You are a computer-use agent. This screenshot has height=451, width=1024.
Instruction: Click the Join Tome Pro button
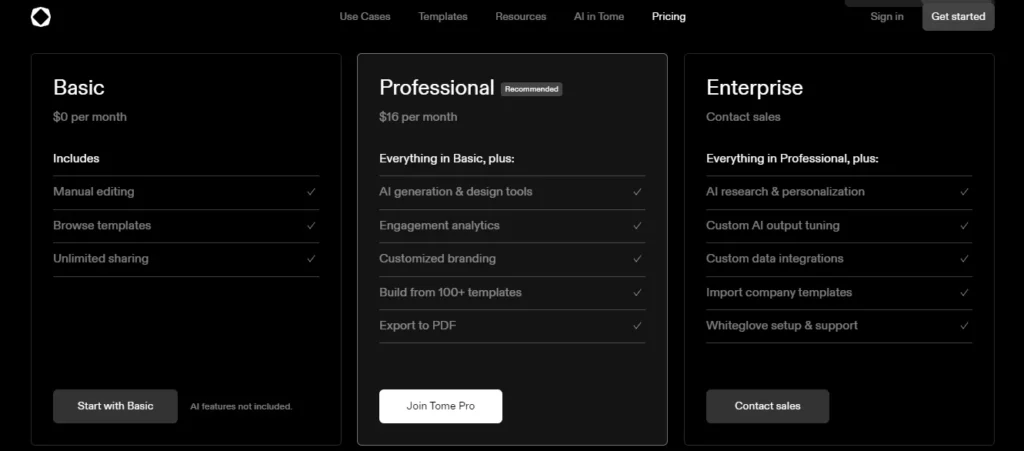pos(441,406)
